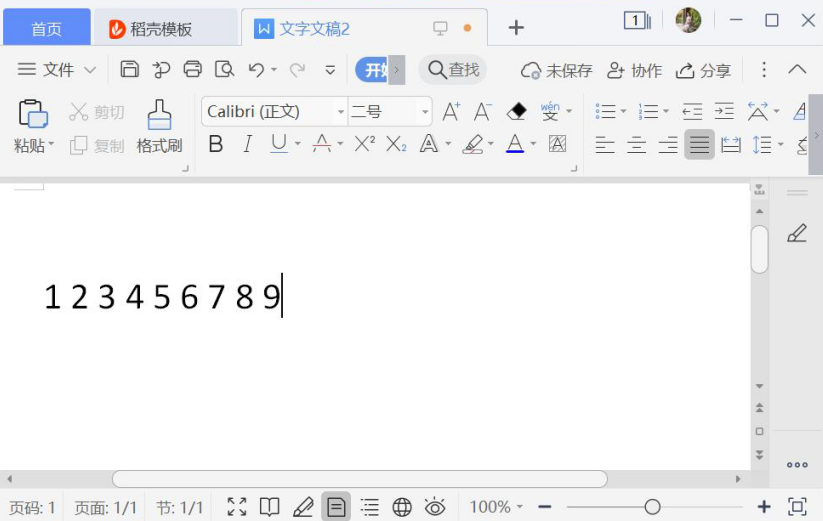Click the Print icon
The image size is (823, 521).
(x=192, y=69)
